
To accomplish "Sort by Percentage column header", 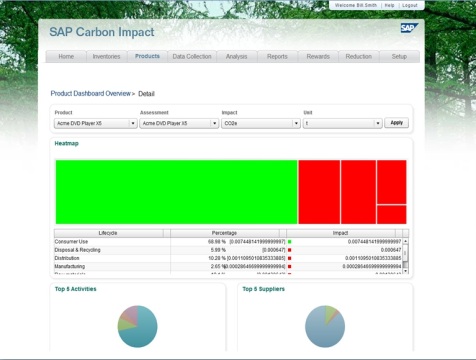I will (224, 233).
